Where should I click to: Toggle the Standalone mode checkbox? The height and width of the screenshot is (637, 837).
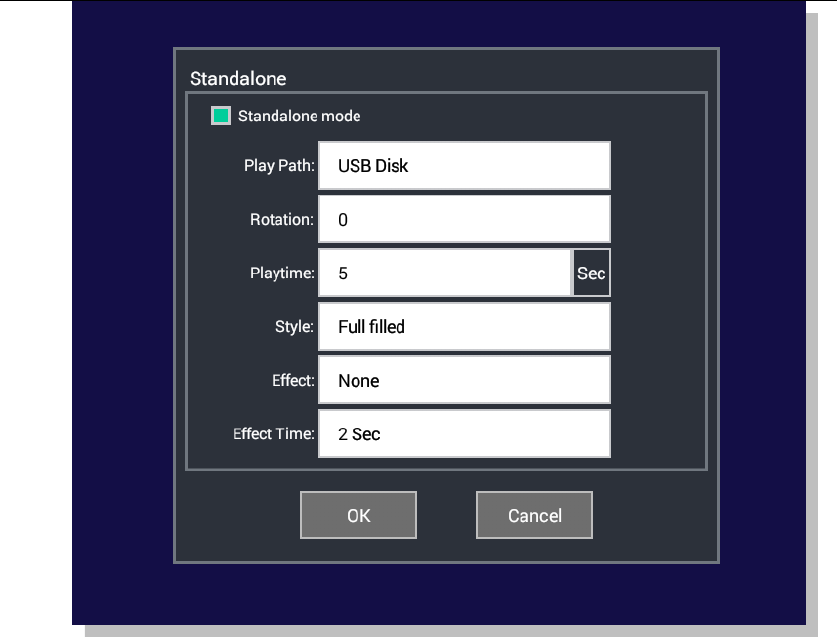coord(220,115)
